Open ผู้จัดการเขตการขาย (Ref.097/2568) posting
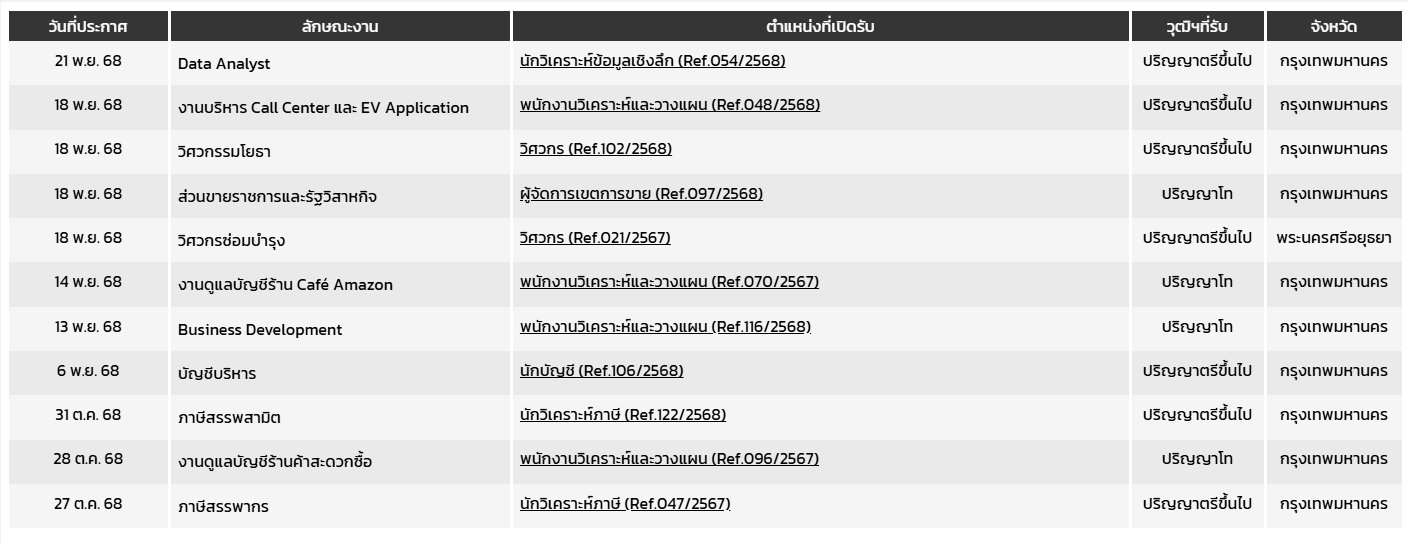The height and width of the screenshot is (543, 1408). pos(641,194)
